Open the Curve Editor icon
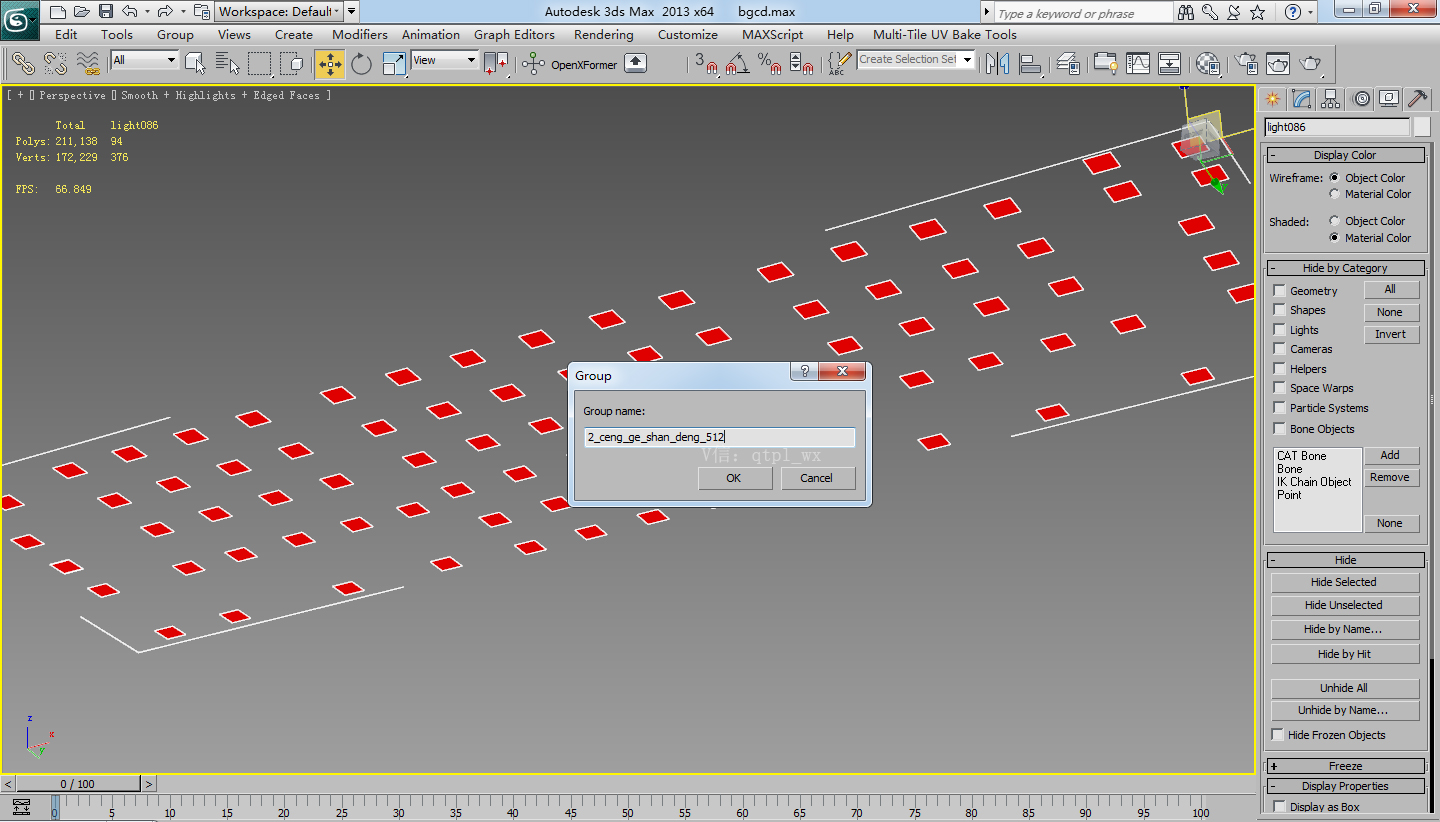This screenshot has height=822, width=1440. (1138, 64)
